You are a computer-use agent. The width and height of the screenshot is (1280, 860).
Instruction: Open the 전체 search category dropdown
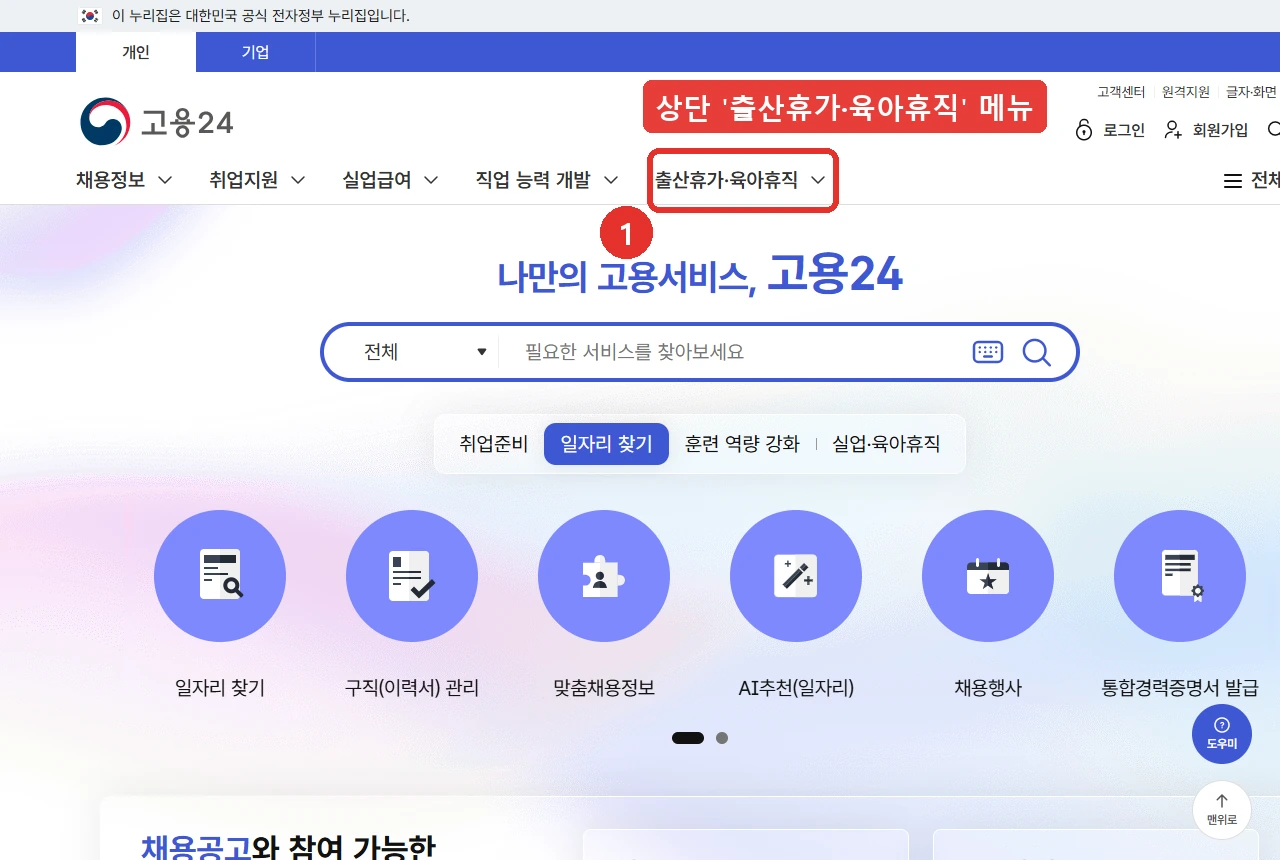click(x=424, y=352)
